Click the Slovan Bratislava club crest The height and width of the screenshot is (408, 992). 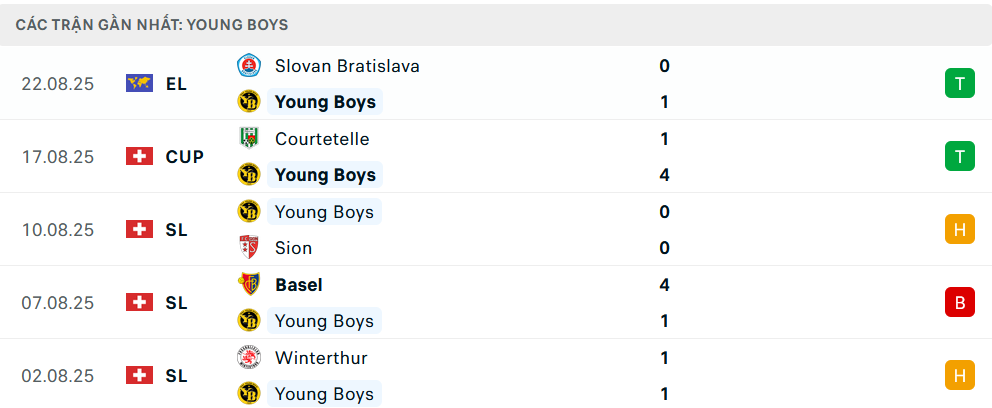(247, 66)
